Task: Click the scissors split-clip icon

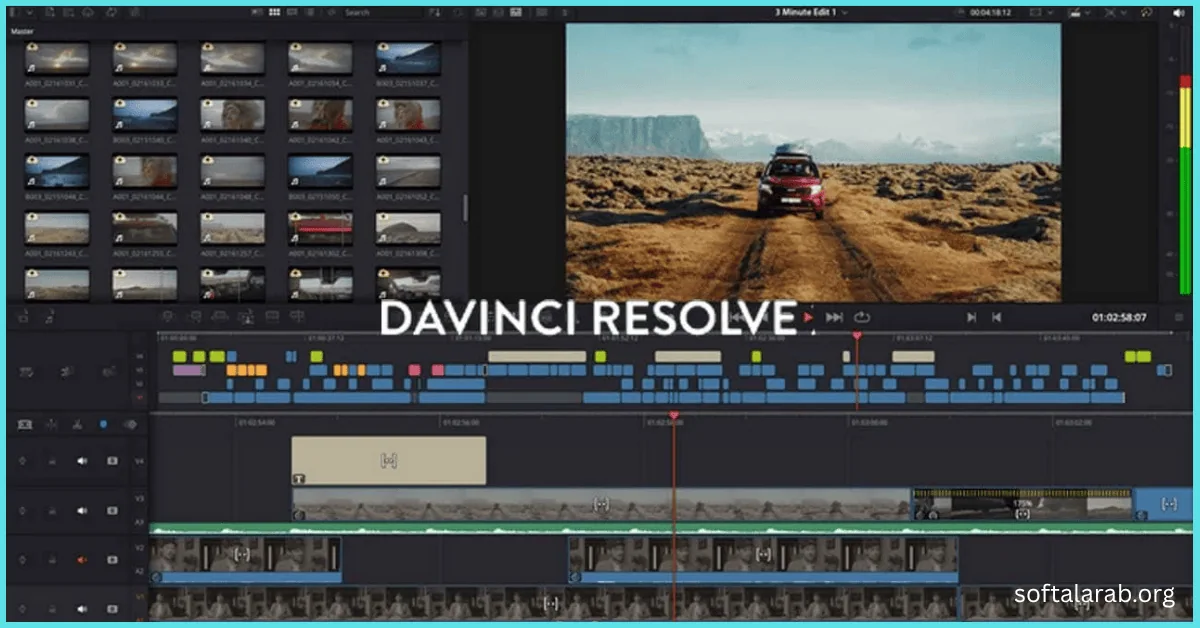Action: [x=76, y=424]
